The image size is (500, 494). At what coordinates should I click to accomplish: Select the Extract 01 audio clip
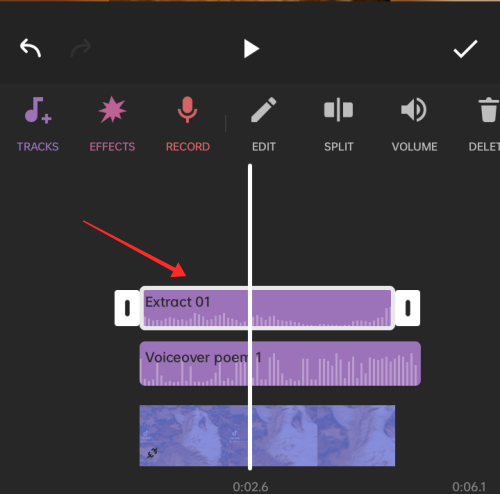[x=267, y=308]
